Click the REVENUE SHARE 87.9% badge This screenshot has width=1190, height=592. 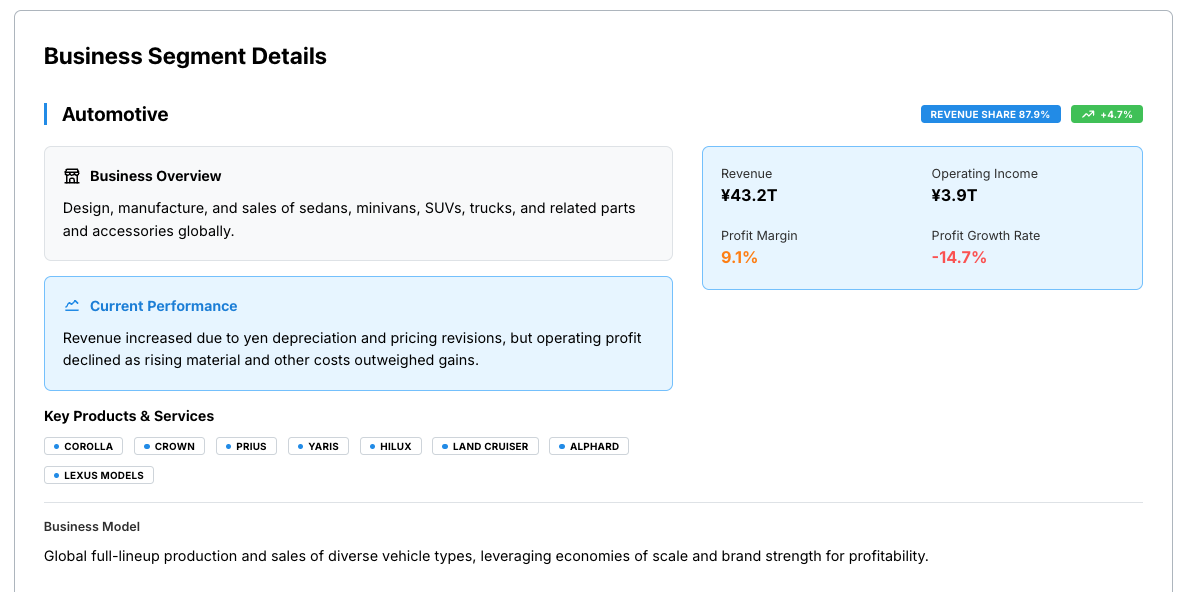click(x=990, y=115)
